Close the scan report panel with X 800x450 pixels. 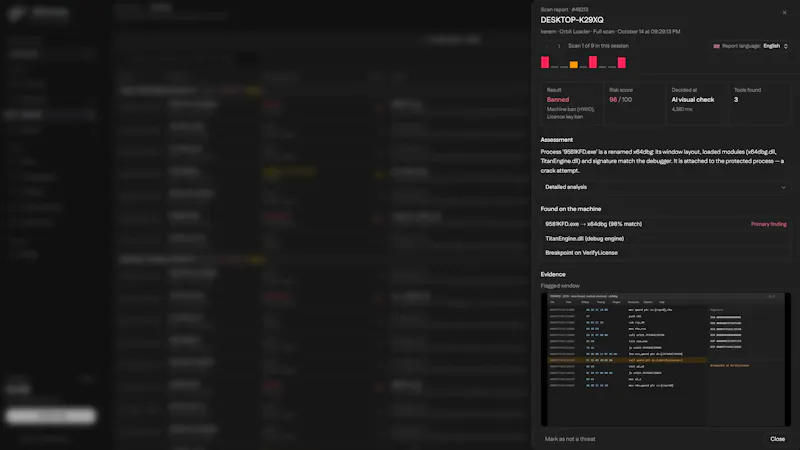pos(784,13)
